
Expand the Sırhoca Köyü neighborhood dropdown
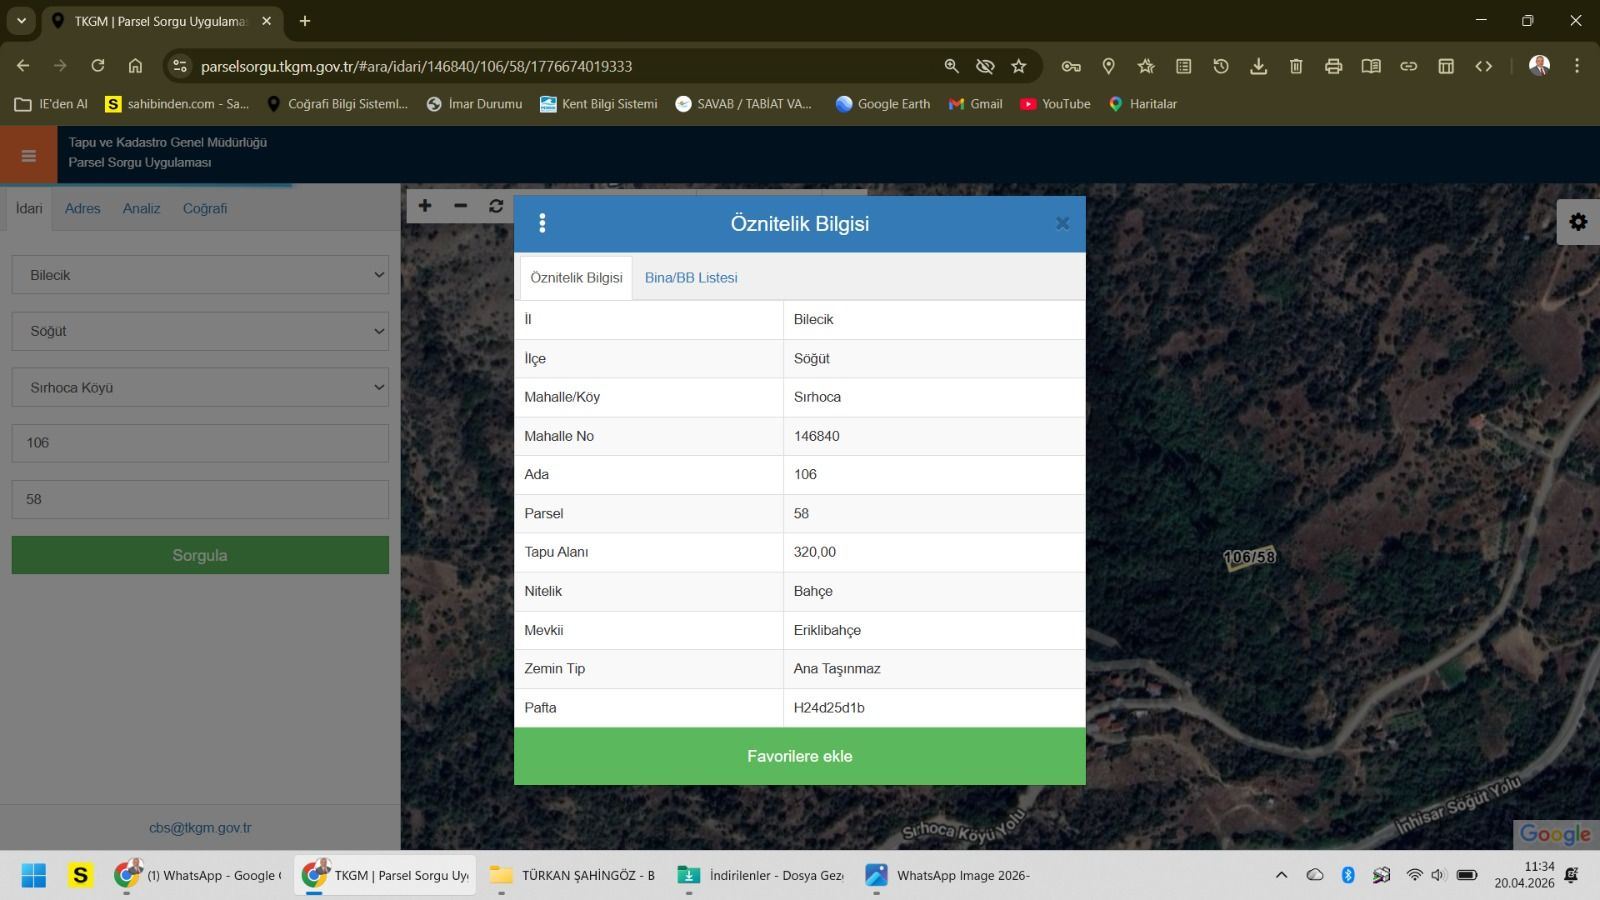coord(200,387)
